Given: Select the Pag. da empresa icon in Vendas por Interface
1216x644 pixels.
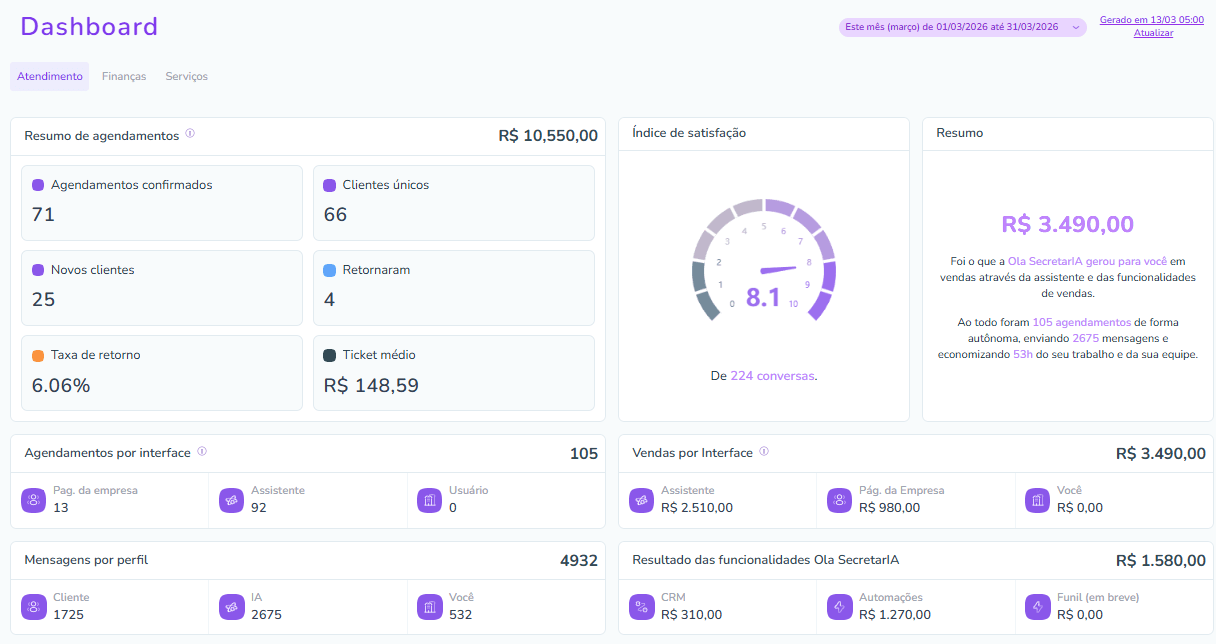Looking at the screenshot, I should point(838,499).
